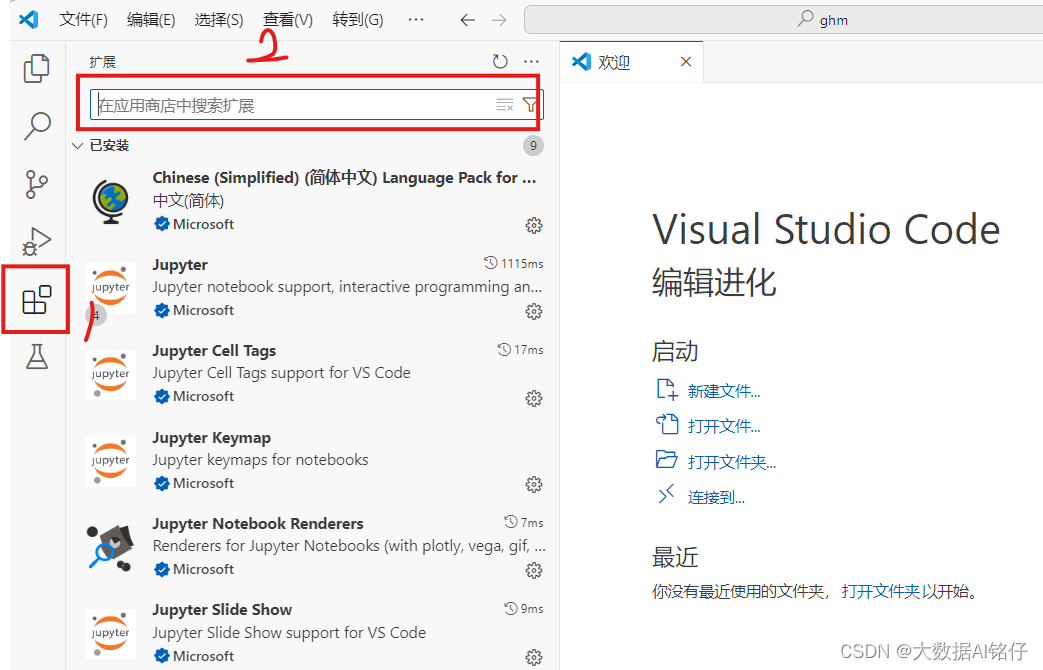Open the Jupyter Notebook Renderers title
1043x670 pixels.
point(257,524)
